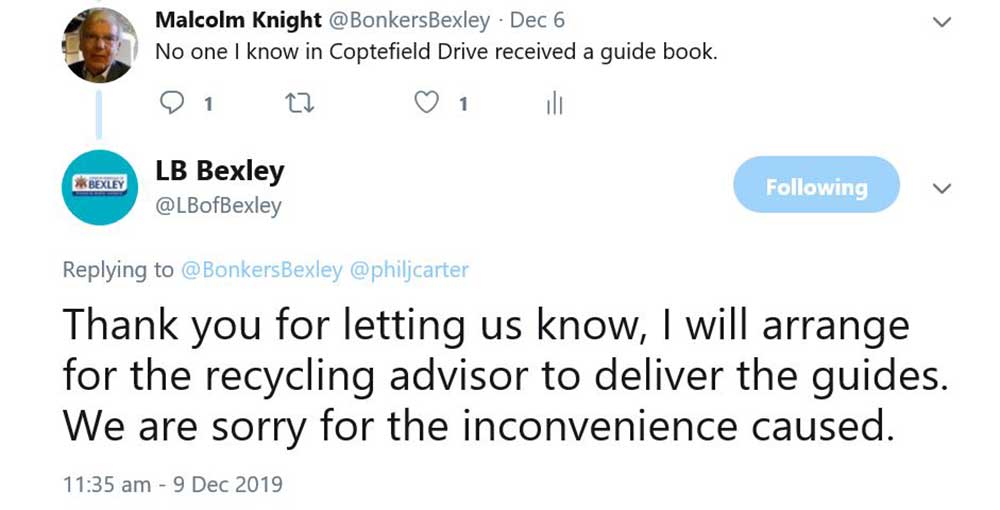The image size is (1000, 510).
Task: Open LB Bexley's teal logo avatar
Action: (x=98, y=187)
